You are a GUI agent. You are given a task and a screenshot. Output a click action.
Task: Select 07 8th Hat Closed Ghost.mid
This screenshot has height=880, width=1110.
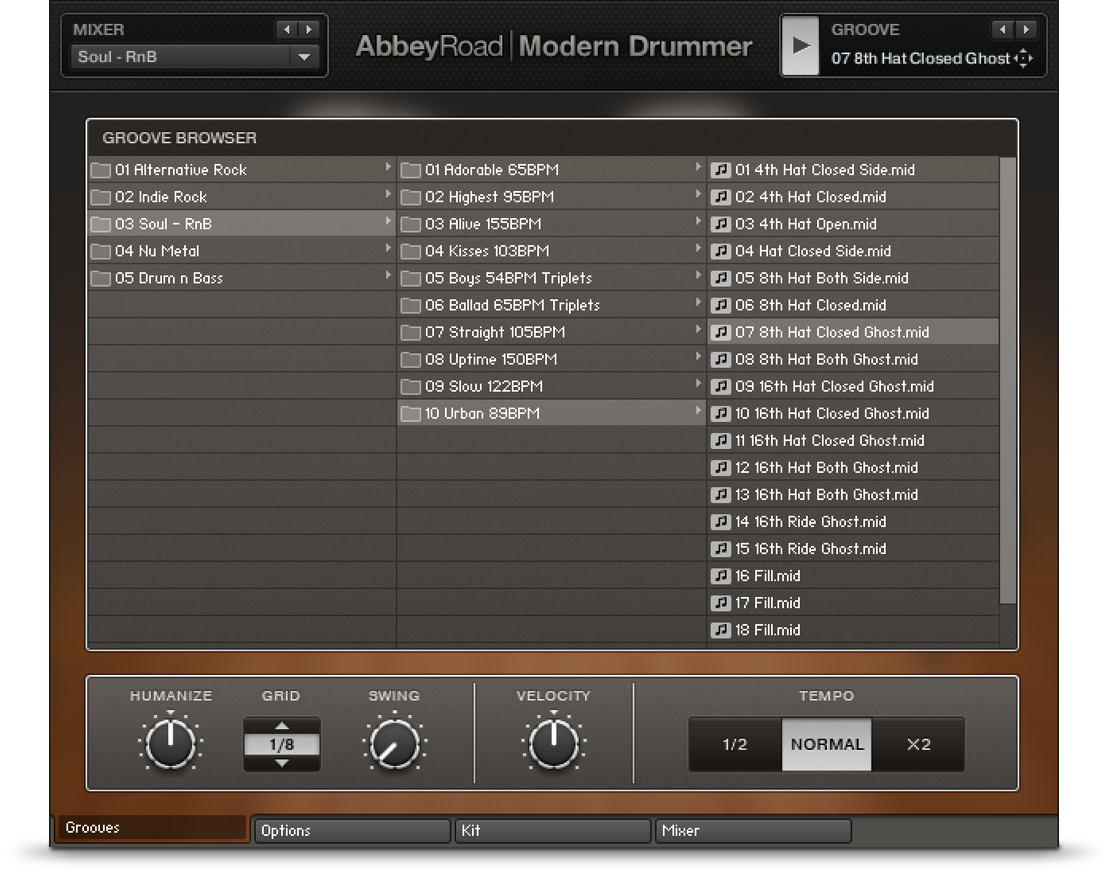pos(853,332)
